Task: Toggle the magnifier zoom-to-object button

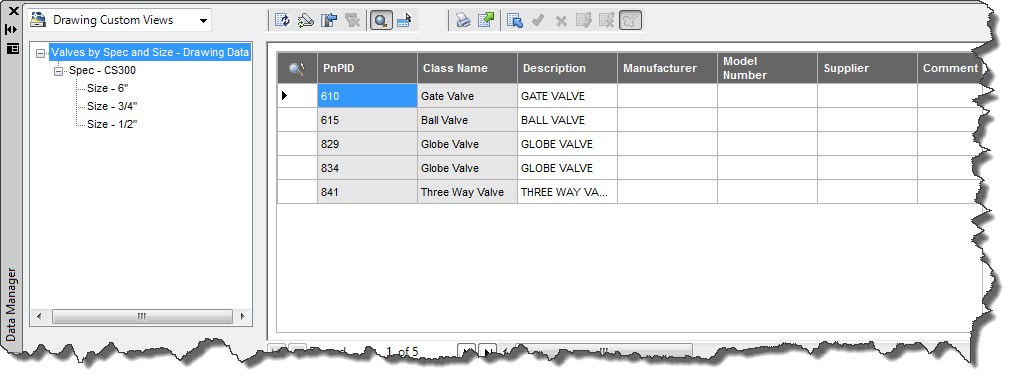Action: point(381,21)
